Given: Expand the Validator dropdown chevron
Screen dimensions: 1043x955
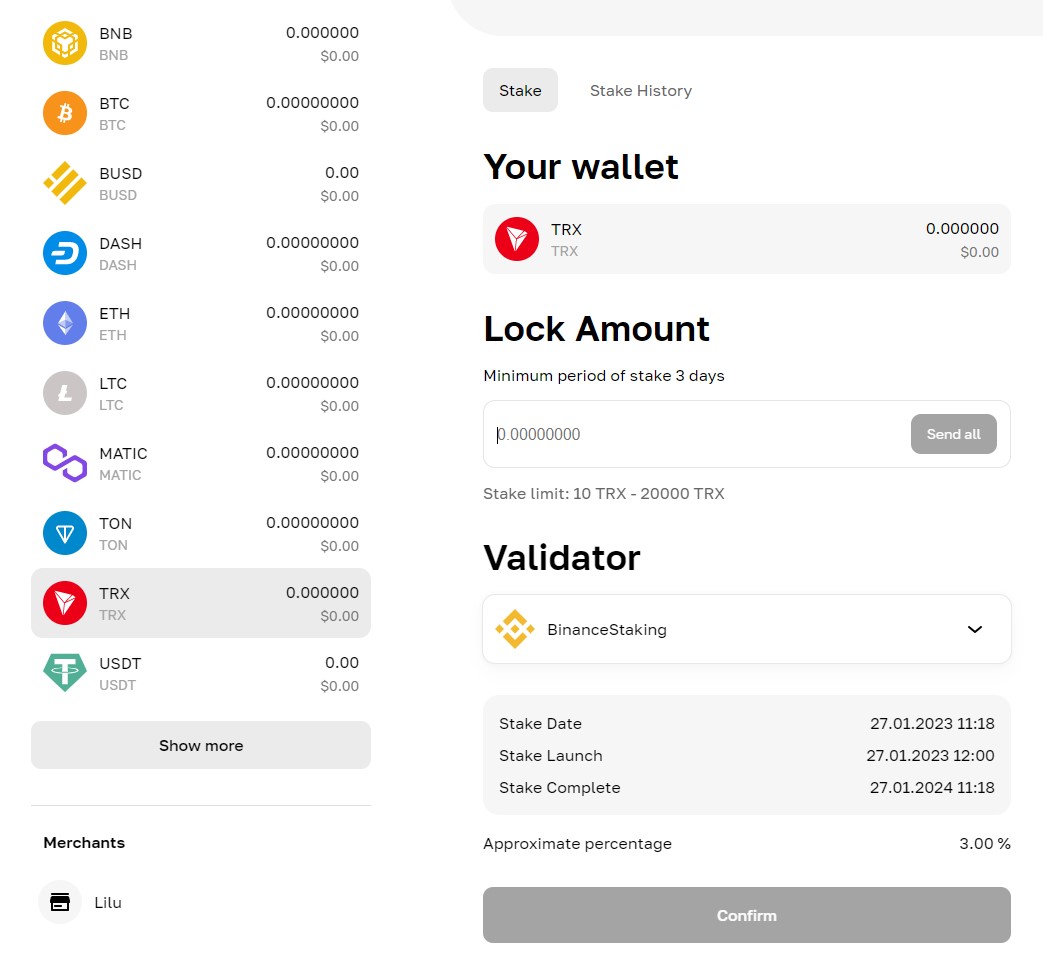Looking at the screenshot, I should click(975, 629).
